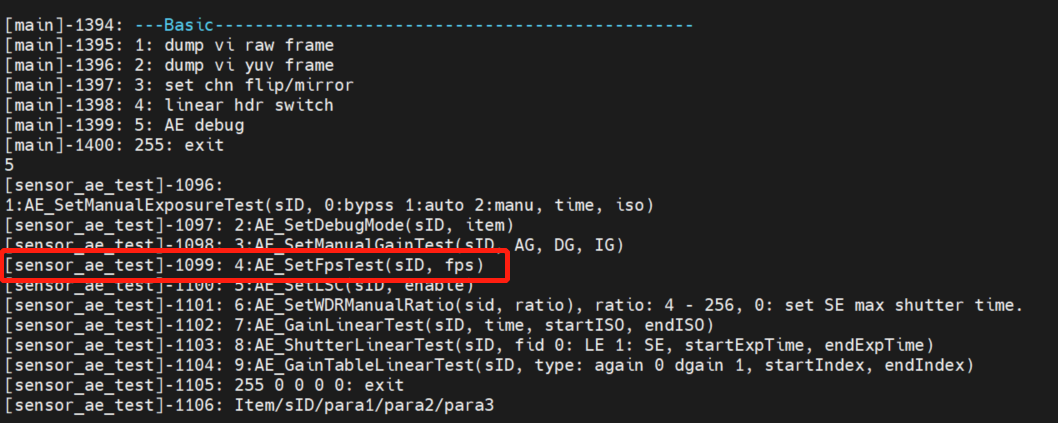Click the '255 0 0 0 0: exit' line
Image resolution: width=1058 pixels, height=423 pixels.
pyautogui.click(x=204, y=385)
